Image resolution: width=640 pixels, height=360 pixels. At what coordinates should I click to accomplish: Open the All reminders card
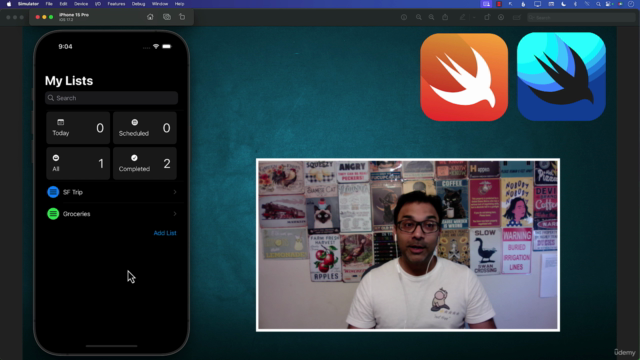click(x=78, y=163)
